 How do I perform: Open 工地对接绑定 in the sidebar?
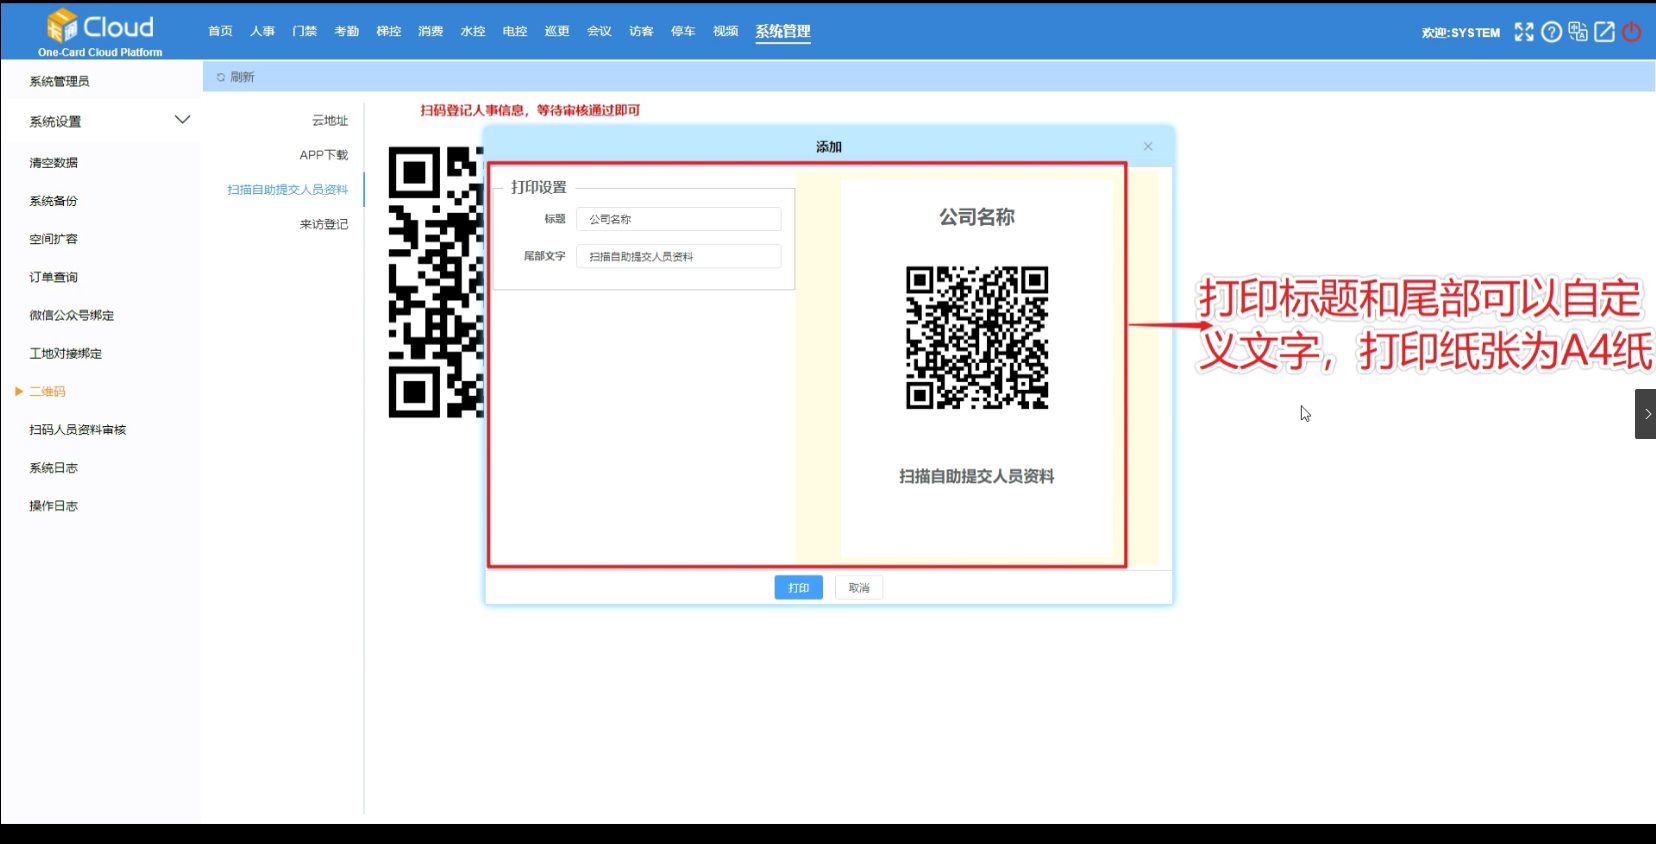[65, 353]
